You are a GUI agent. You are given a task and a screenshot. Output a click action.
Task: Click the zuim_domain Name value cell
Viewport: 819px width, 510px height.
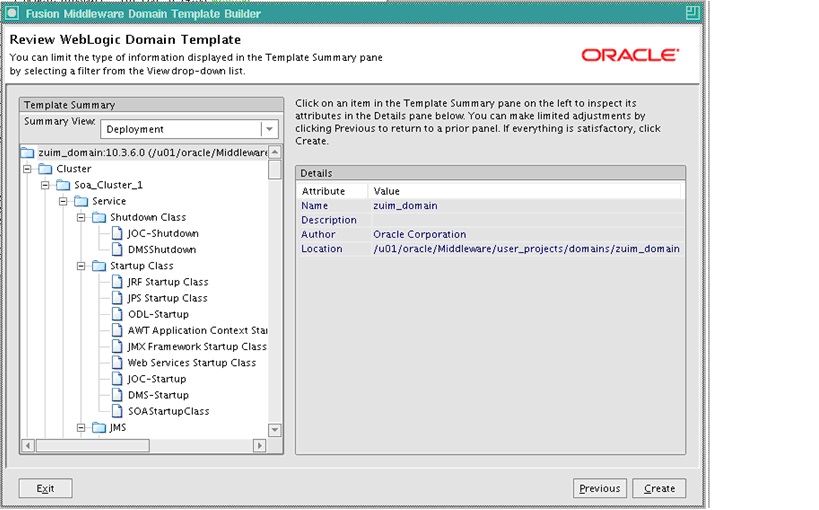pos(526,206)
